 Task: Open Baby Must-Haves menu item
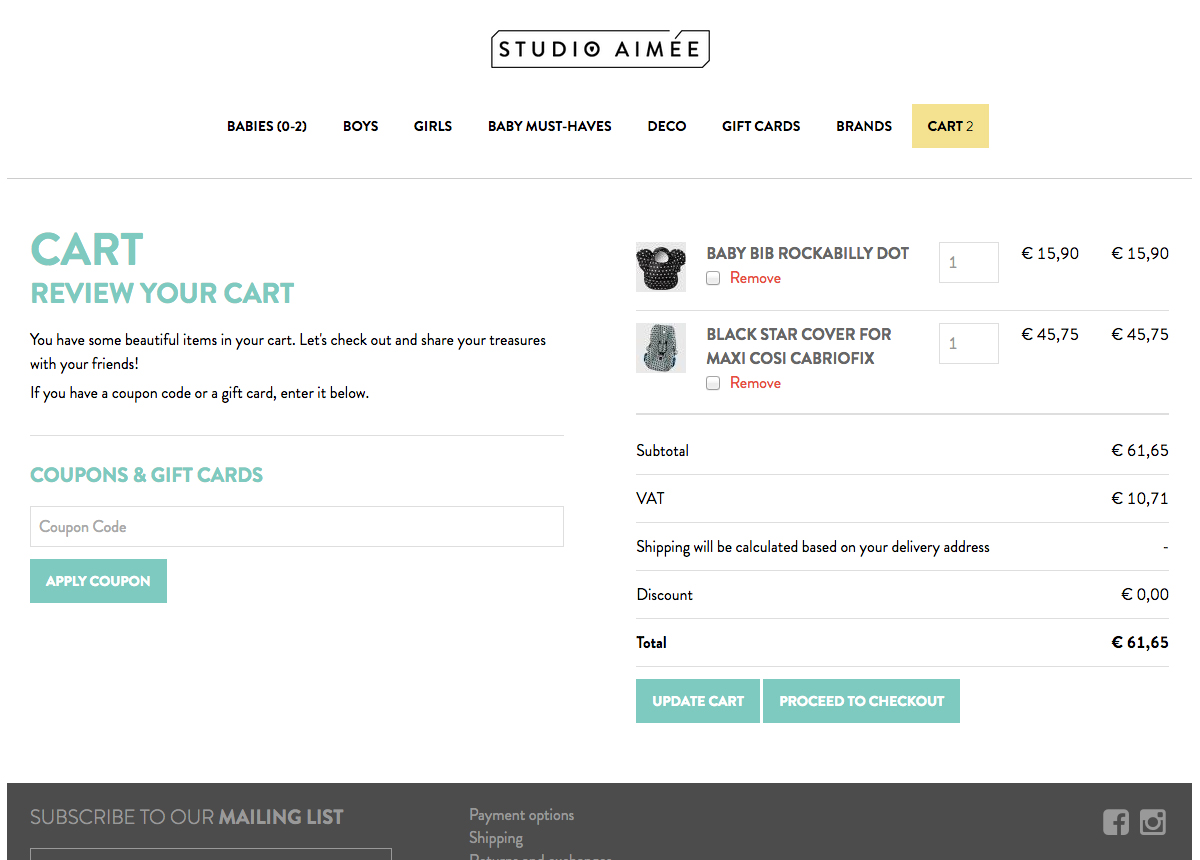[550, 126]
